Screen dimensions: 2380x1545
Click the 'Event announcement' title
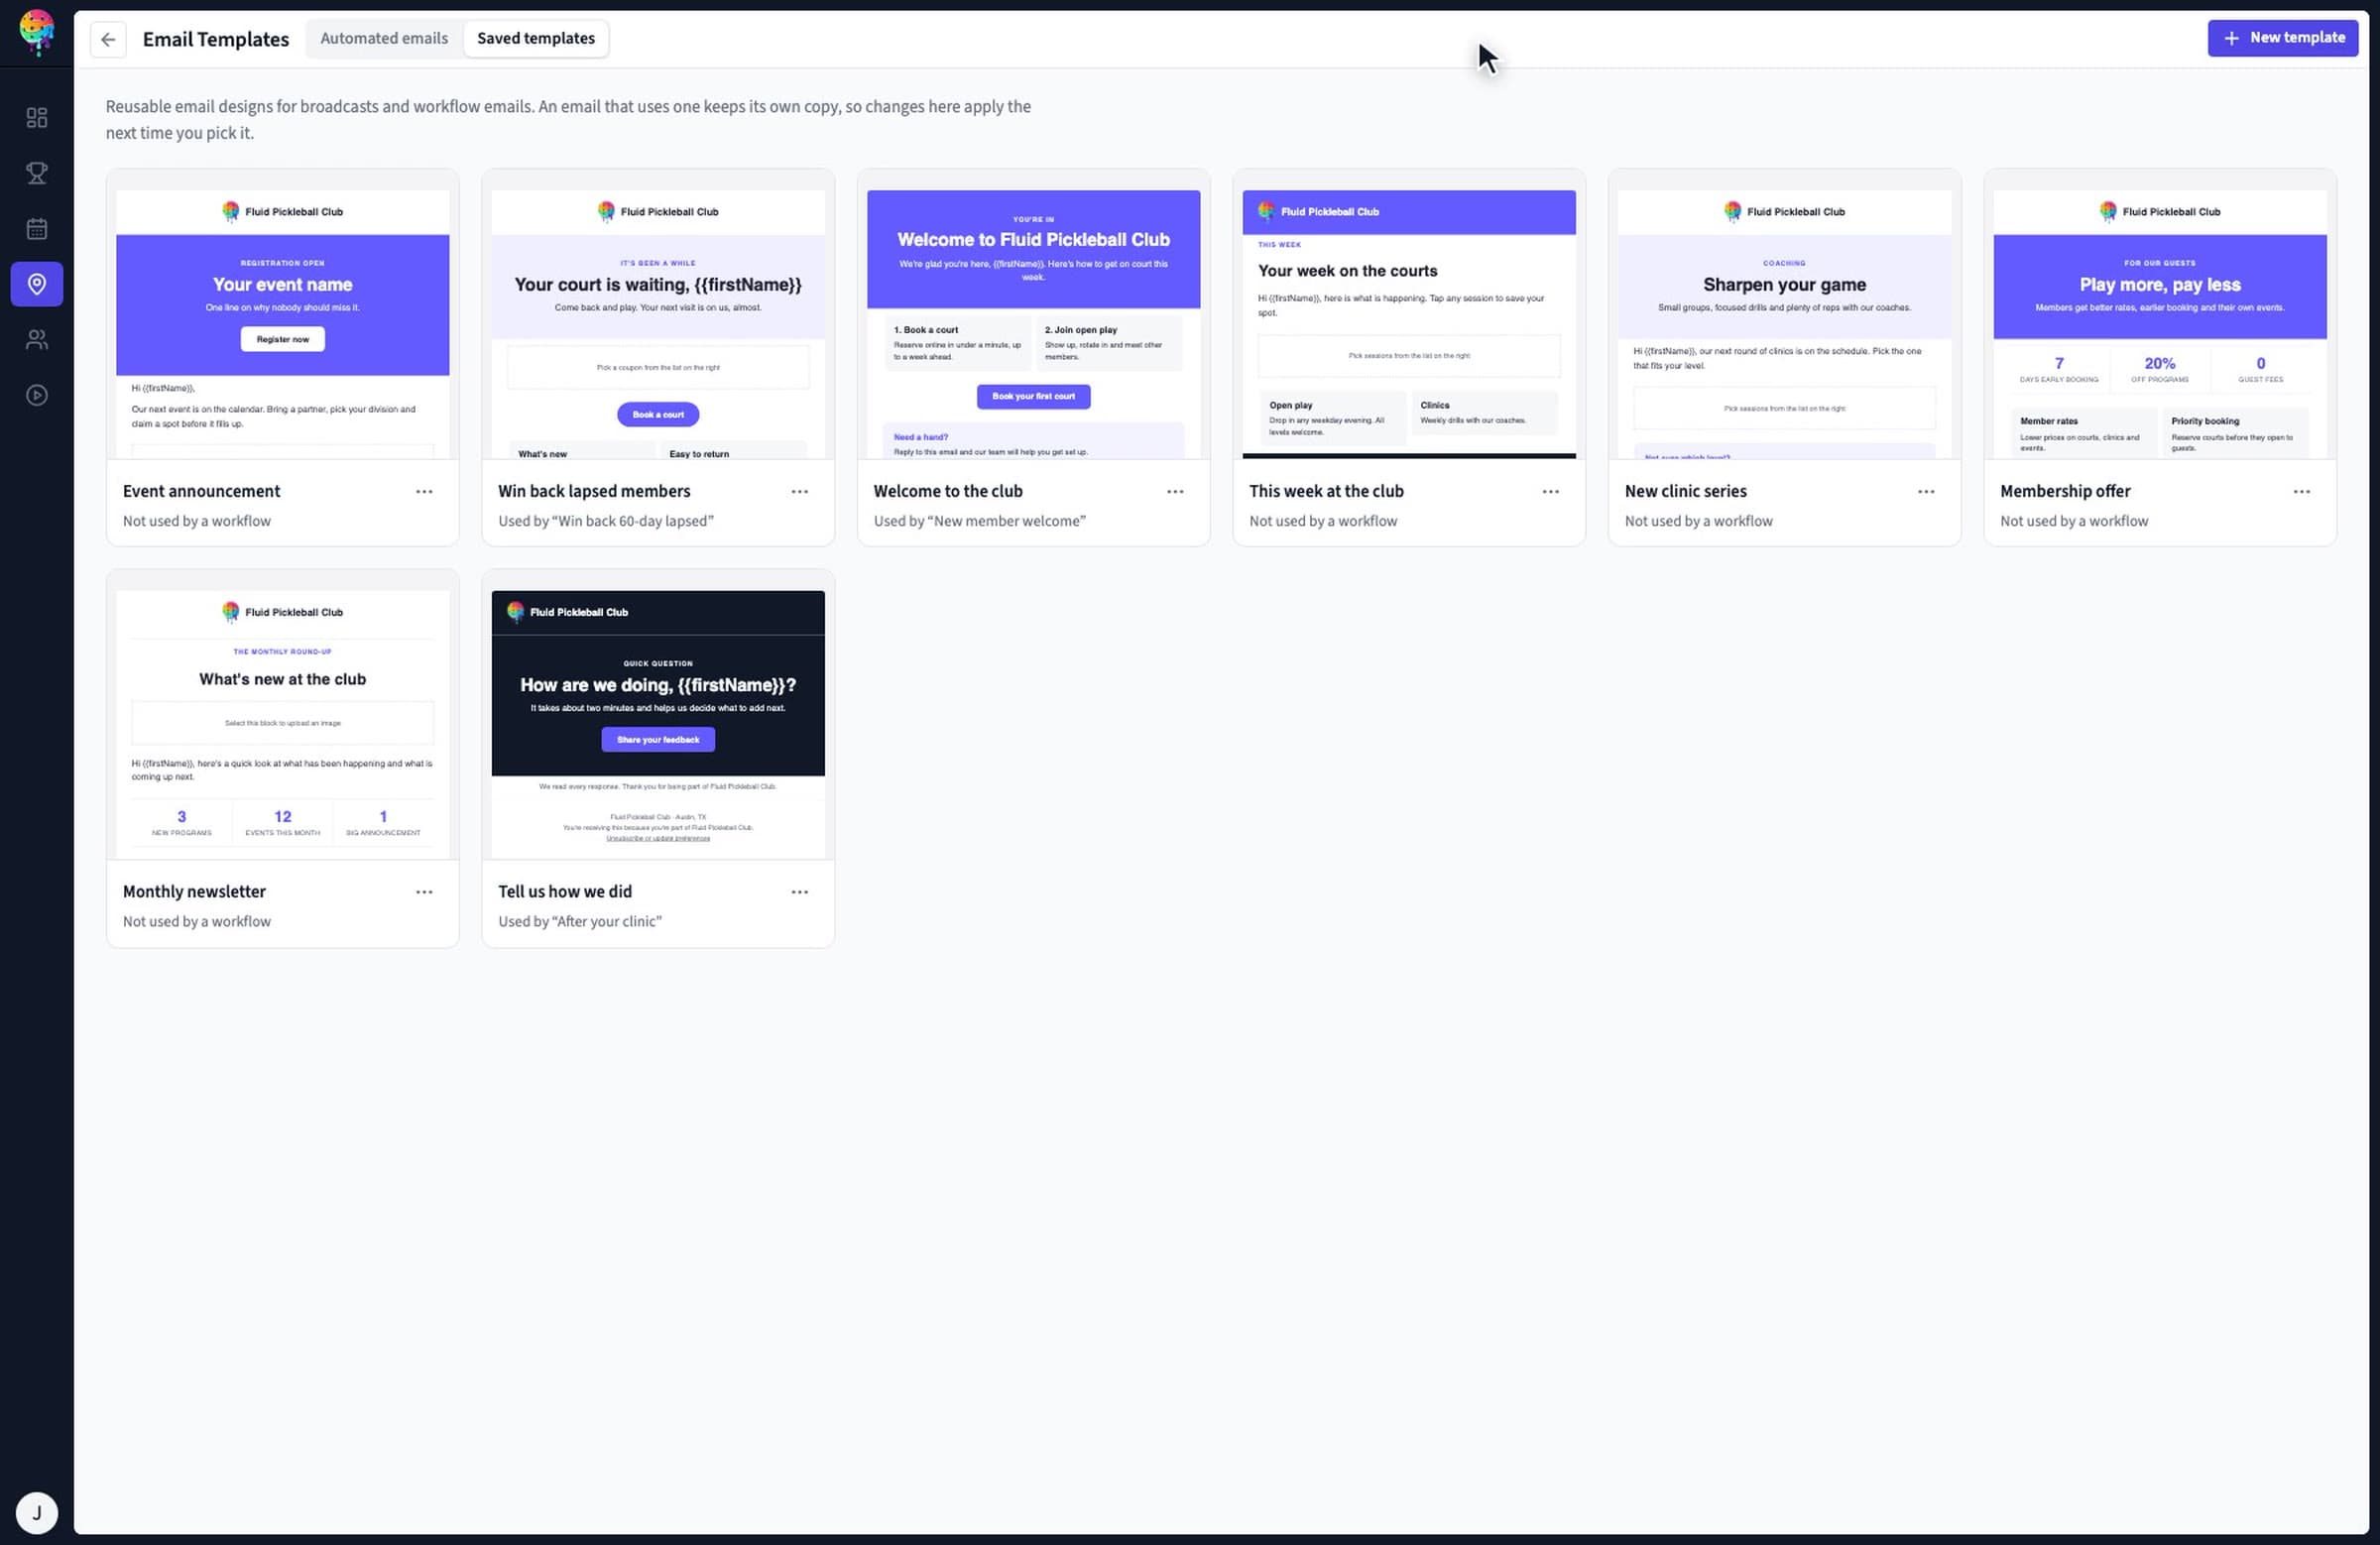point(201,491)
